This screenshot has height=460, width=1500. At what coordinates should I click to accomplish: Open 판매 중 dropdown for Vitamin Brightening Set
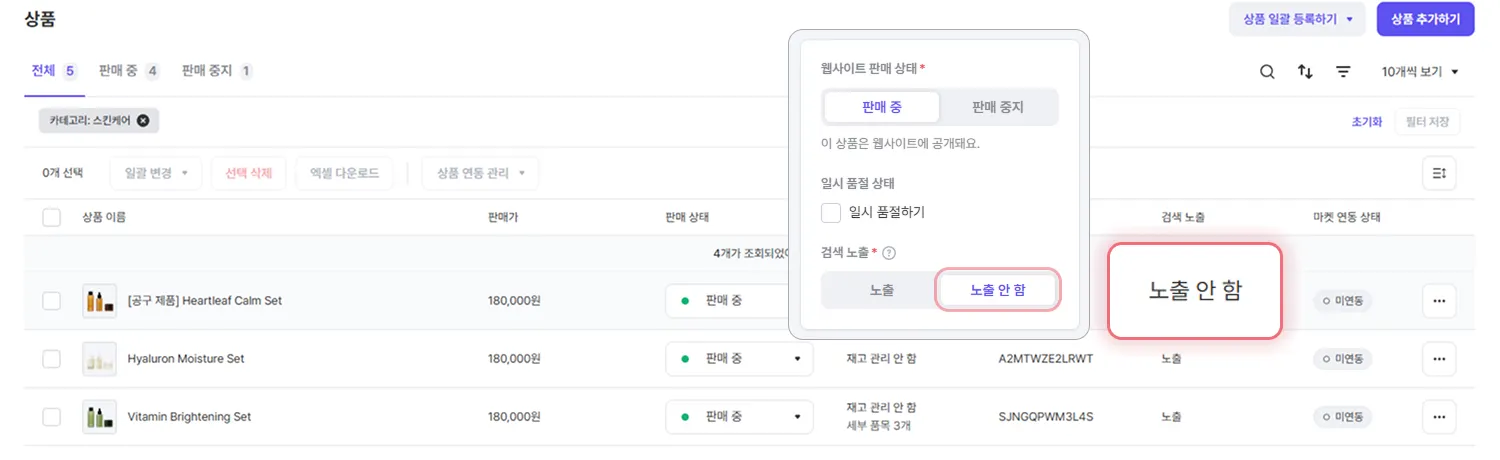[x=739, y=416]
